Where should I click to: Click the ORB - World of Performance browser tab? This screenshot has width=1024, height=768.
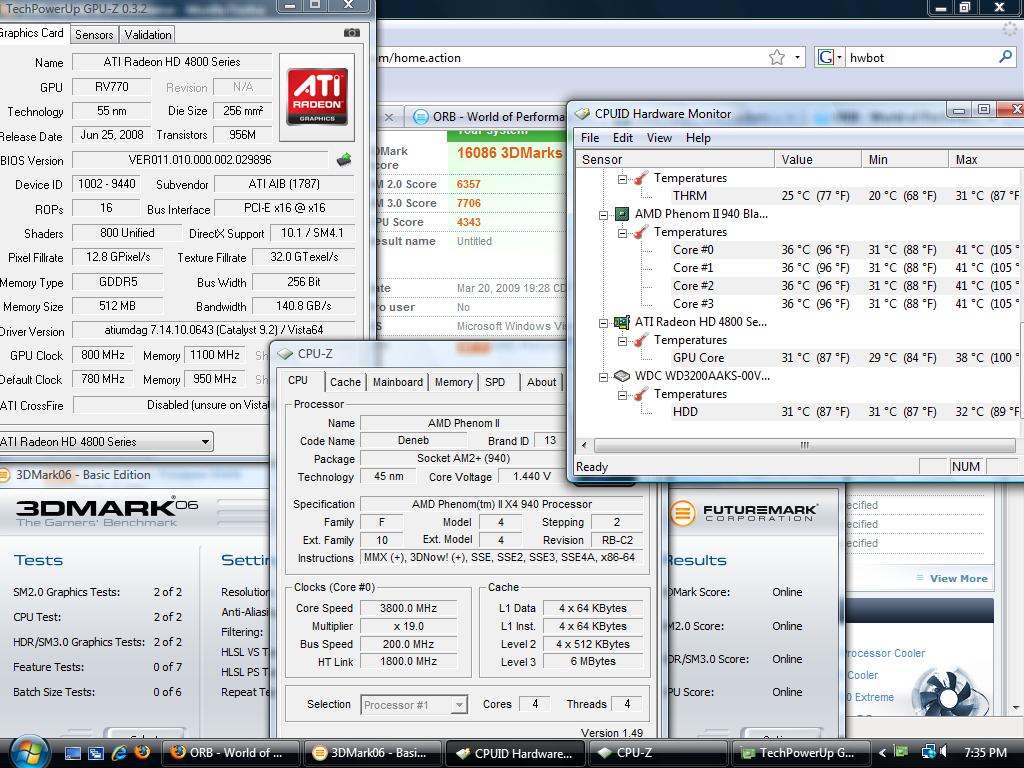(x=487, y=117)
